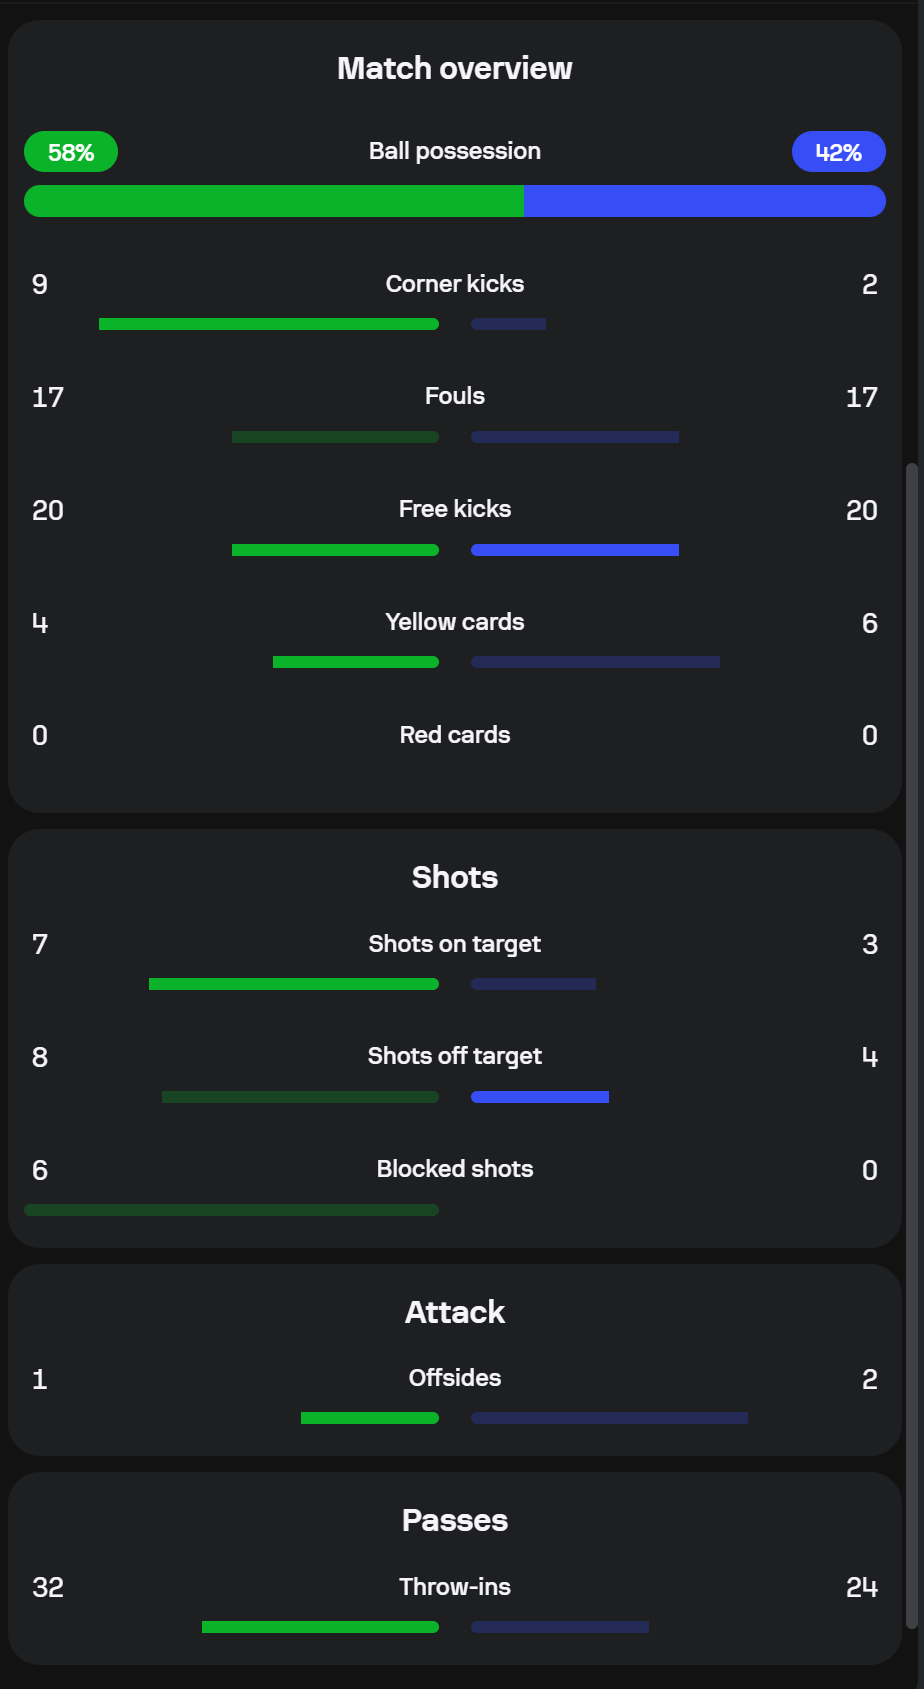Click the blue segment of the possession bar
The height and width of the screenshot is (1689, 924).
pyautogui.click(x=704, y=201)
